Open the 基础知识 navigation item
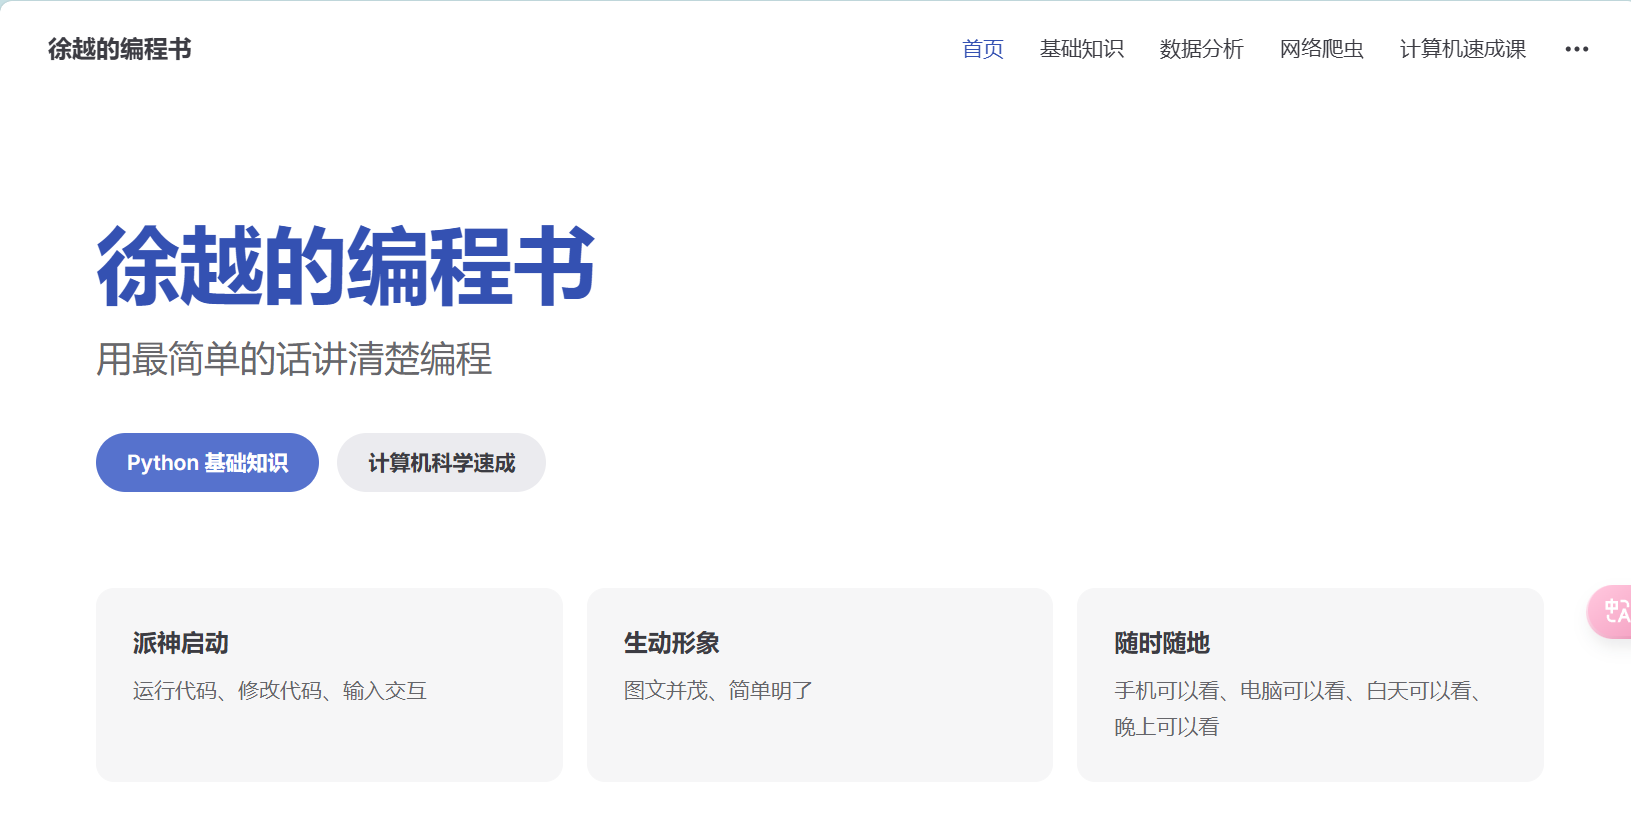Screen dimensions: 1631x828 point(1081,49)
